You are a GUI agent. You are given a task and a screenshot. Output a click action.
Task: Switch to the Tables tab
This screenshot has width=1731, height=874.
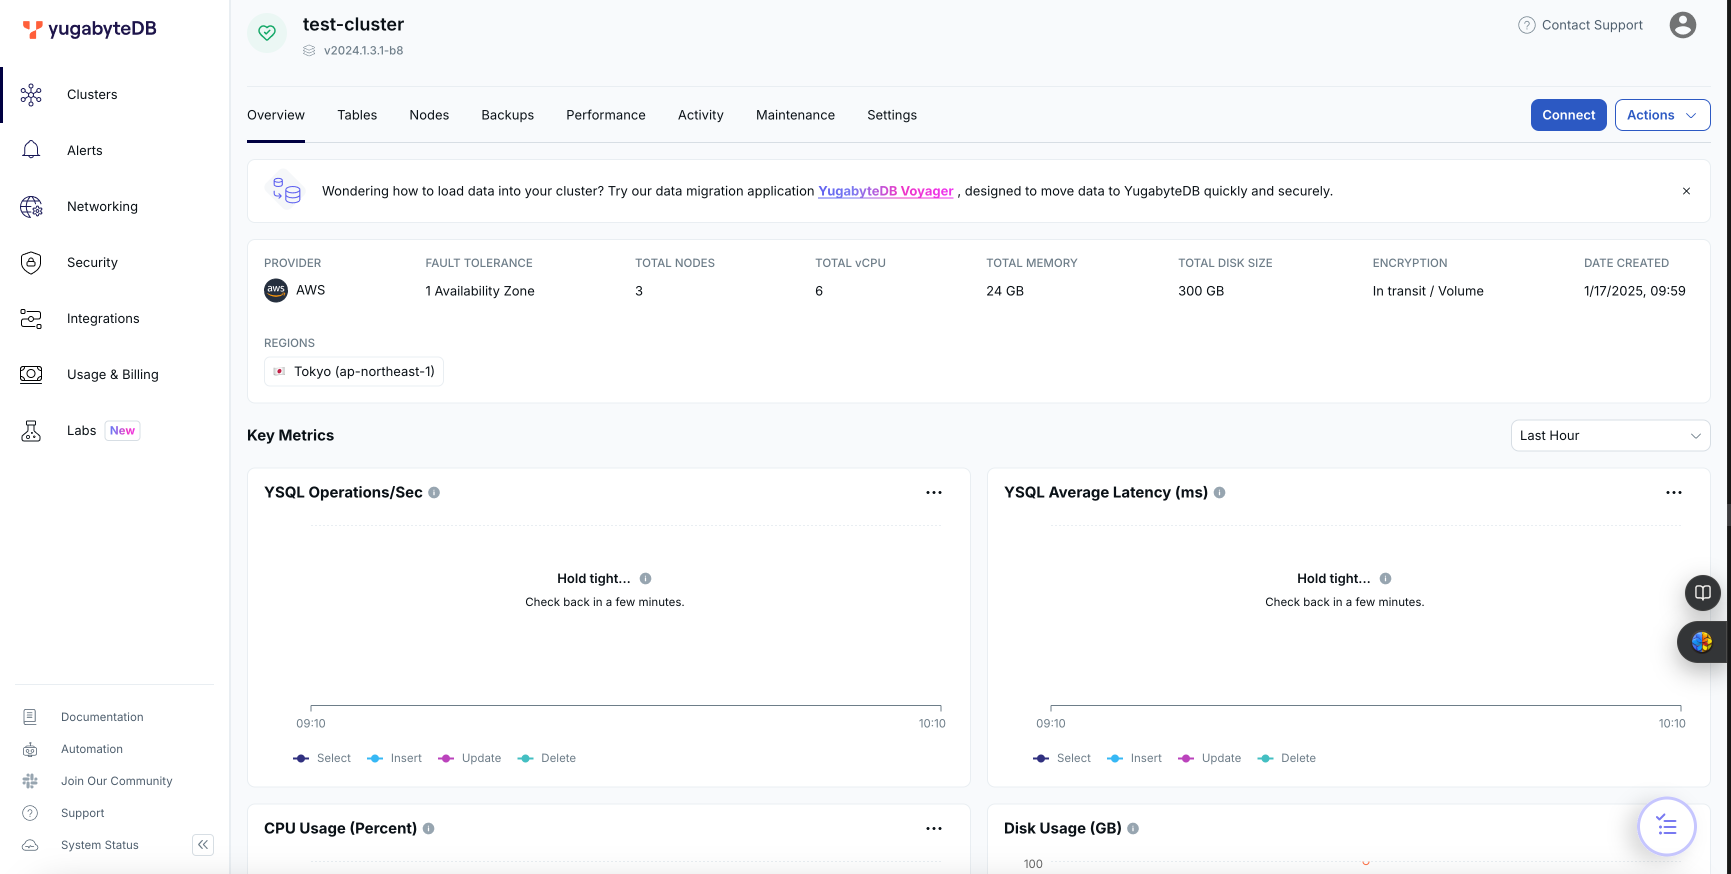click(357, 115)
